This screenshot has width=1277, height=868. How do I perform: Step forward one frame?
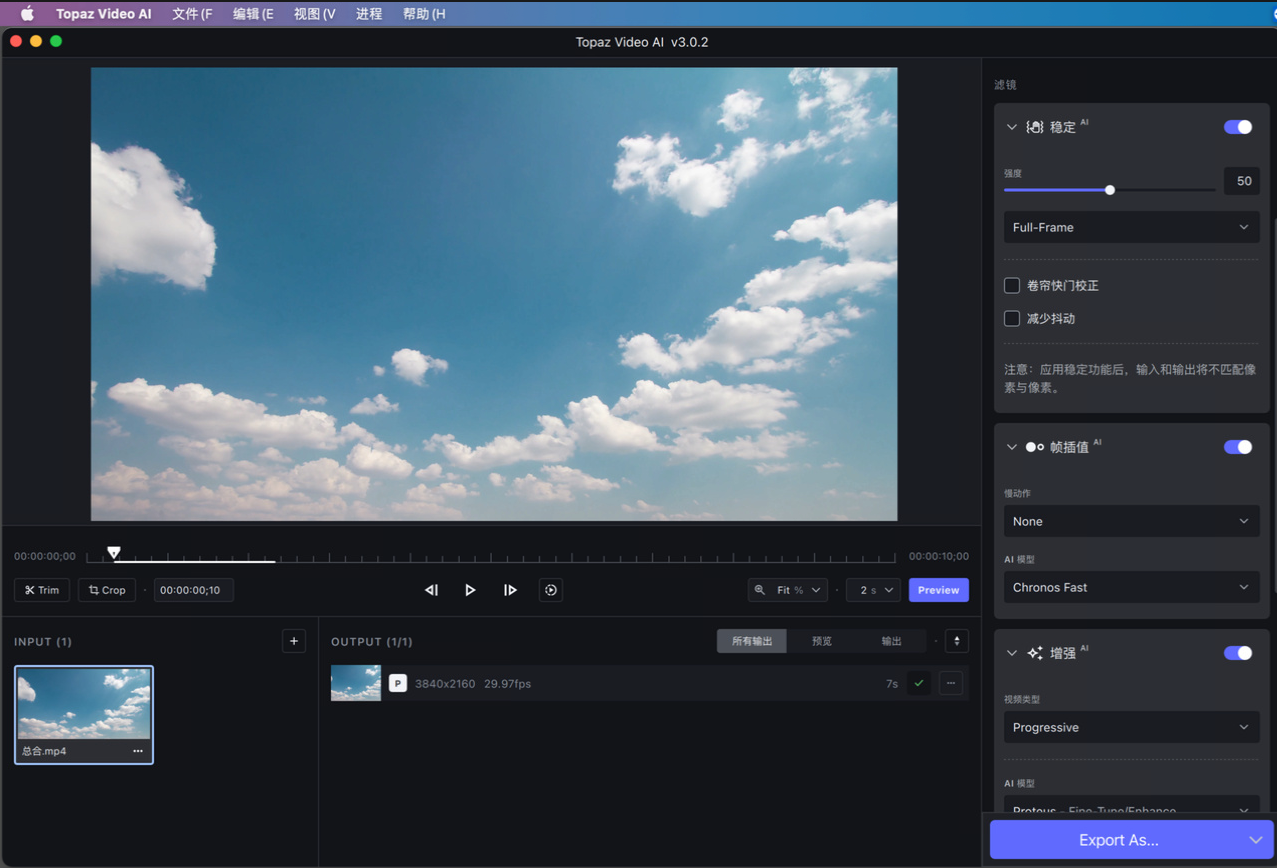(x=510, y=590)
